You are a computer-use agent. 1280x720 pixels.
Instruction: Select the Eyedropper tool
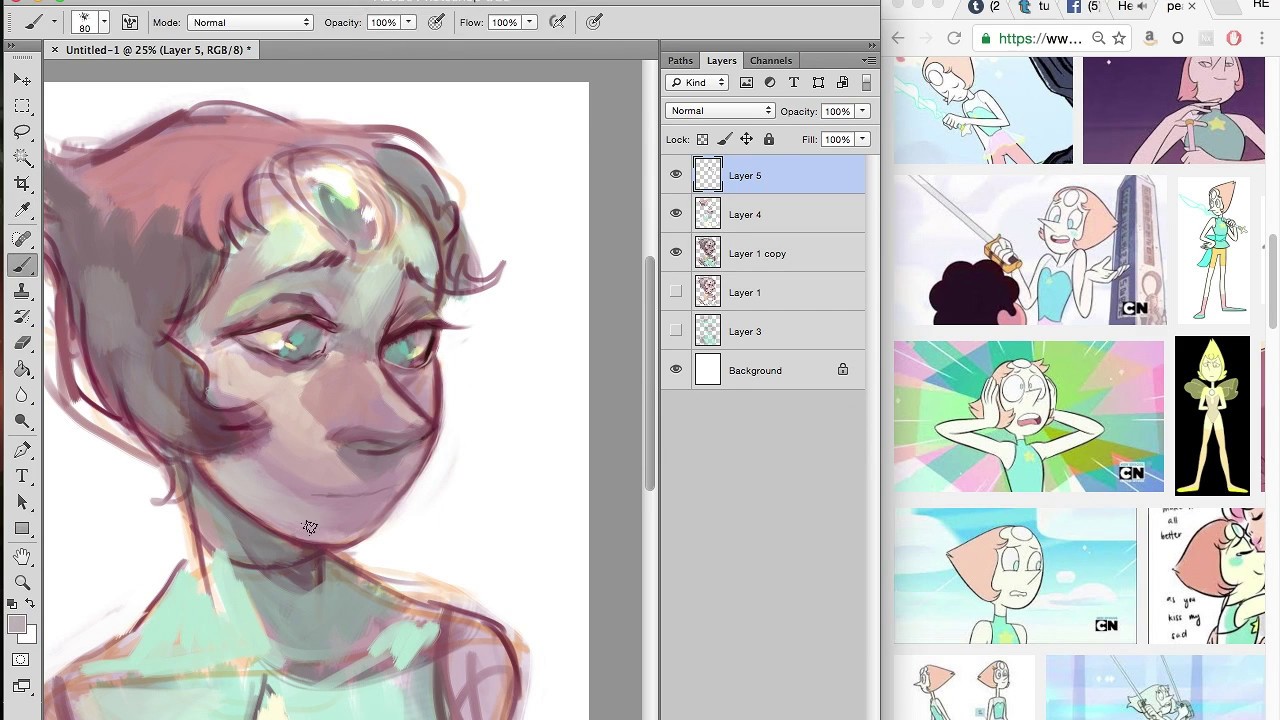(22, 211)
